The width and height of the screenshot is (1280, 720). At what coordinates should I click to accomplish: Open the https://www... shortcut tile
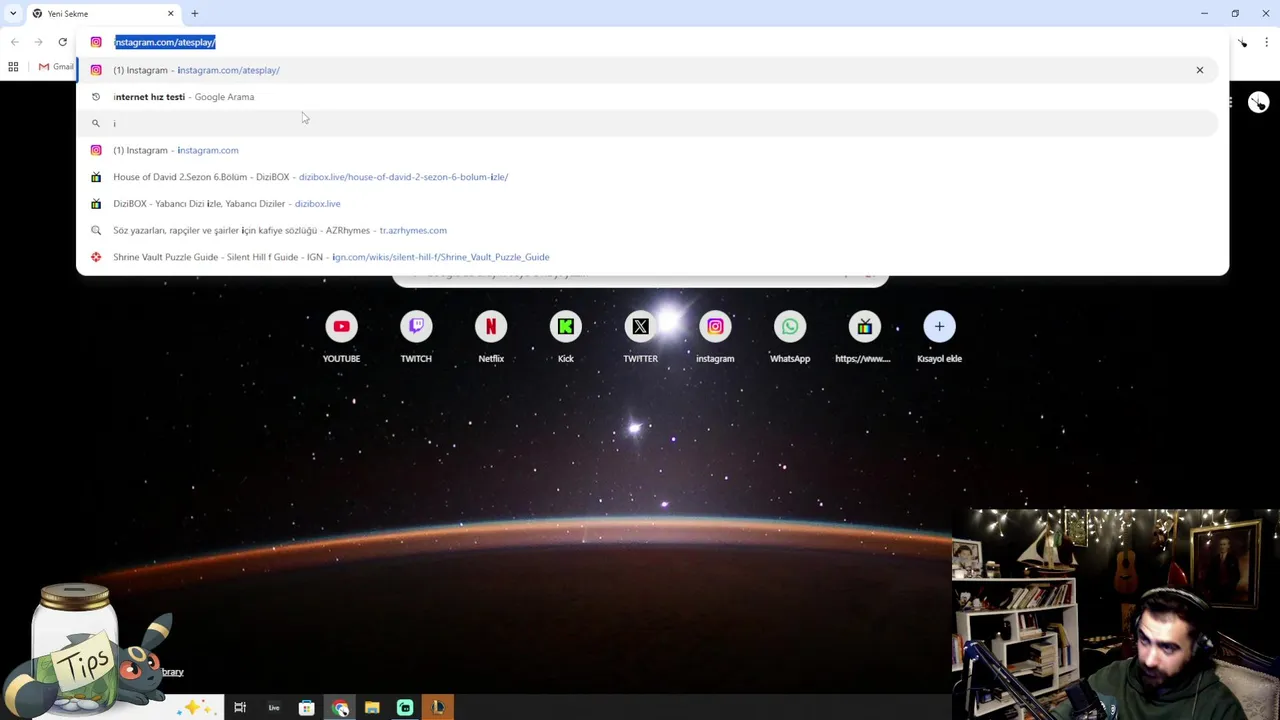(x=864, y=337)
